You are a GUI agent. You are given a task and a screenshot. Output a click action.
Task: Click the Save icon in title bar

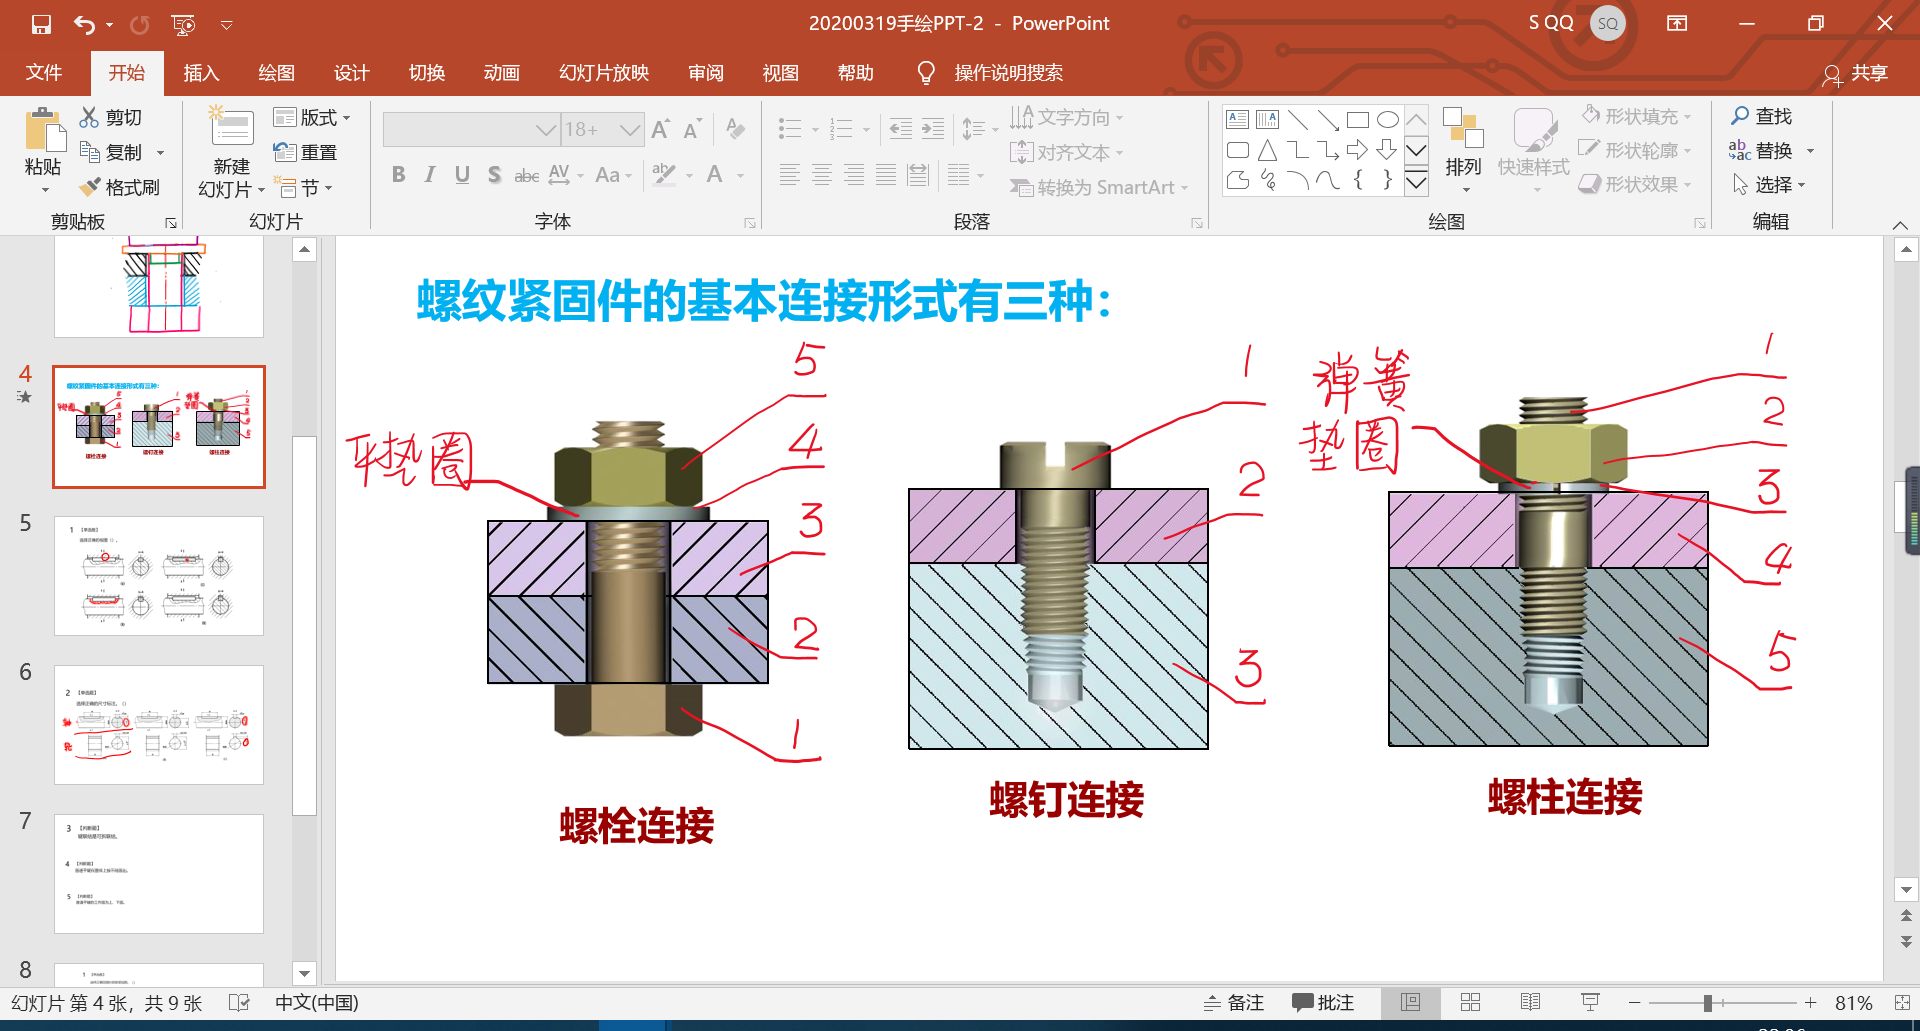click(41, 24)
